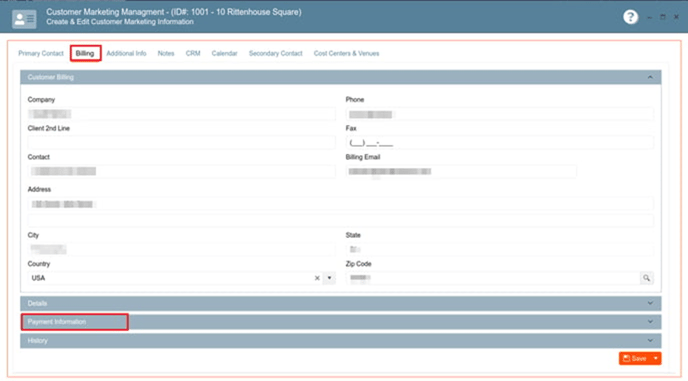Close the Customer Marketing window
This screenshot has height=381, width=688.
tap(676, 17)
